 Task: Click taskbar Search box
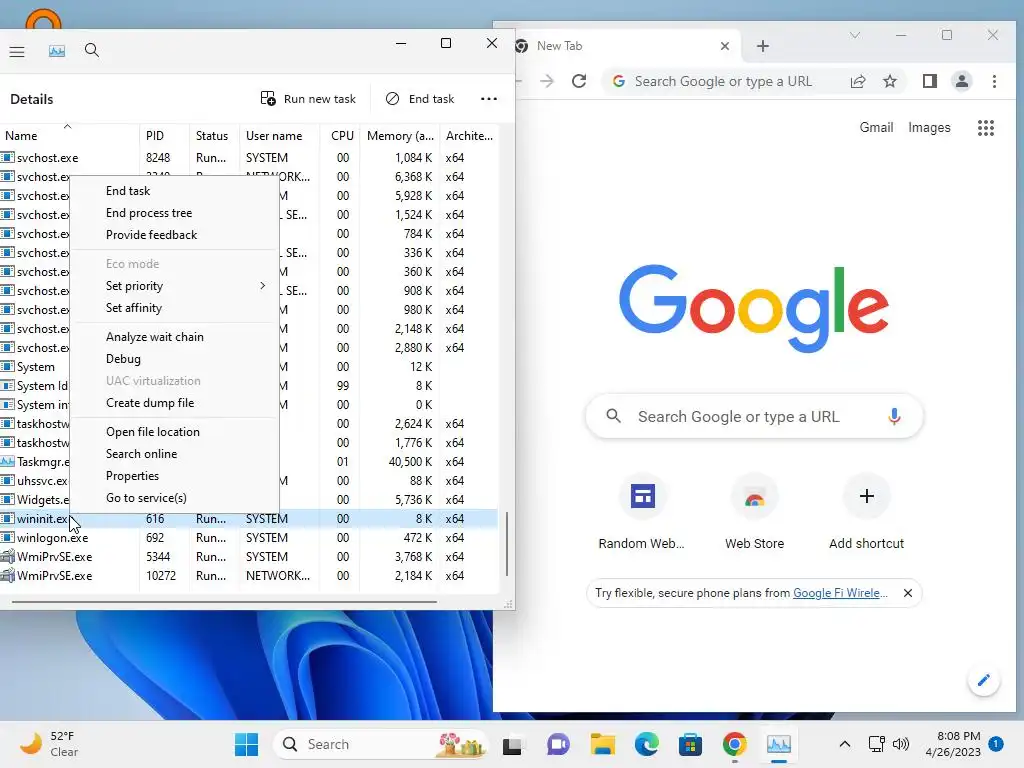[x=381, y=744]
